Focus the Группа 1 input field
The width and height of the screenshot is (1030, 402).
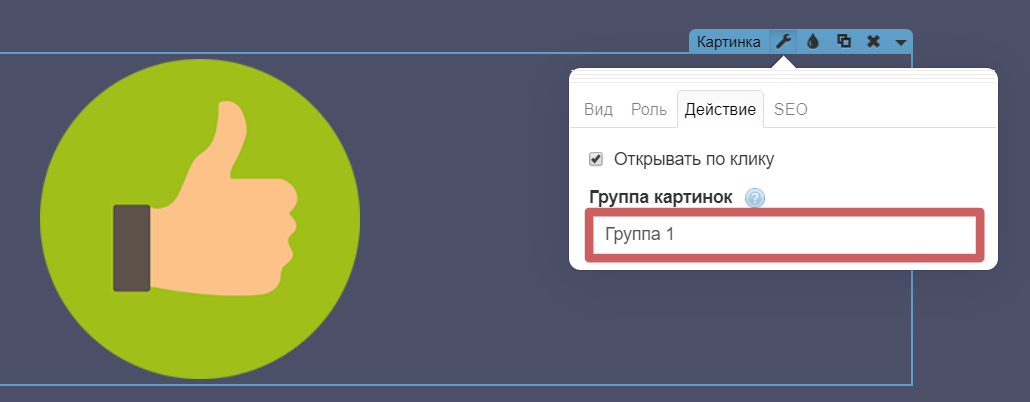click(x=784, y=236)
